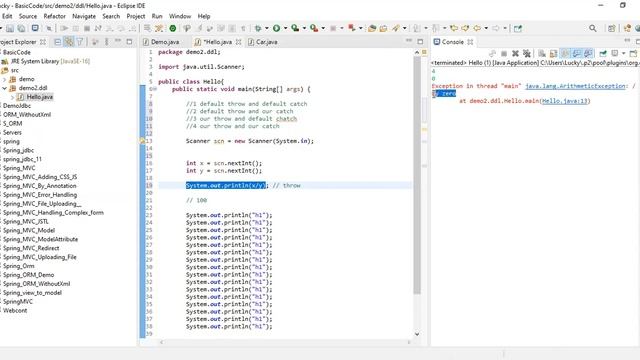Toggle Word Wrap in Console toolbar
This screenshot has width=640, height=360.
click(565, 53)
